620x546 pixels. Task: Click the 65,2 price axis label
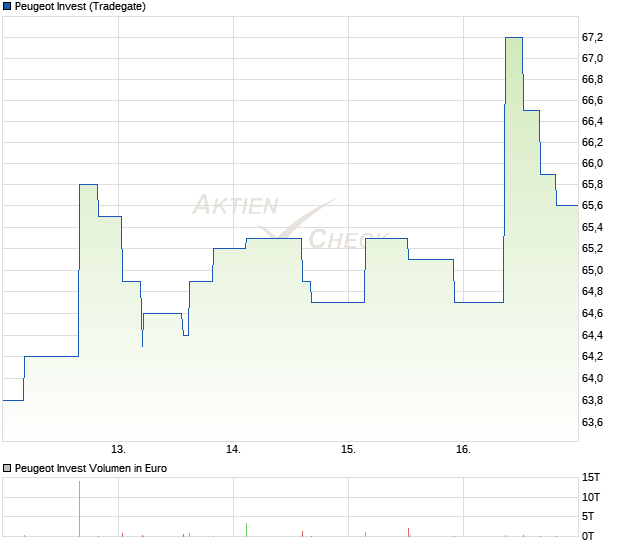(592, 248)
